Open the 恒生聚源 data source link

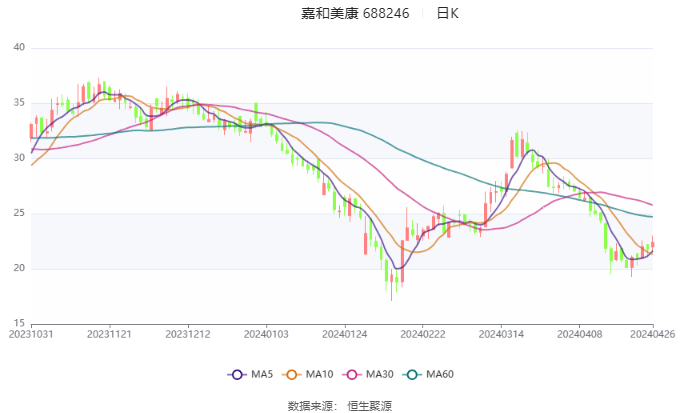tap(369, 405)
